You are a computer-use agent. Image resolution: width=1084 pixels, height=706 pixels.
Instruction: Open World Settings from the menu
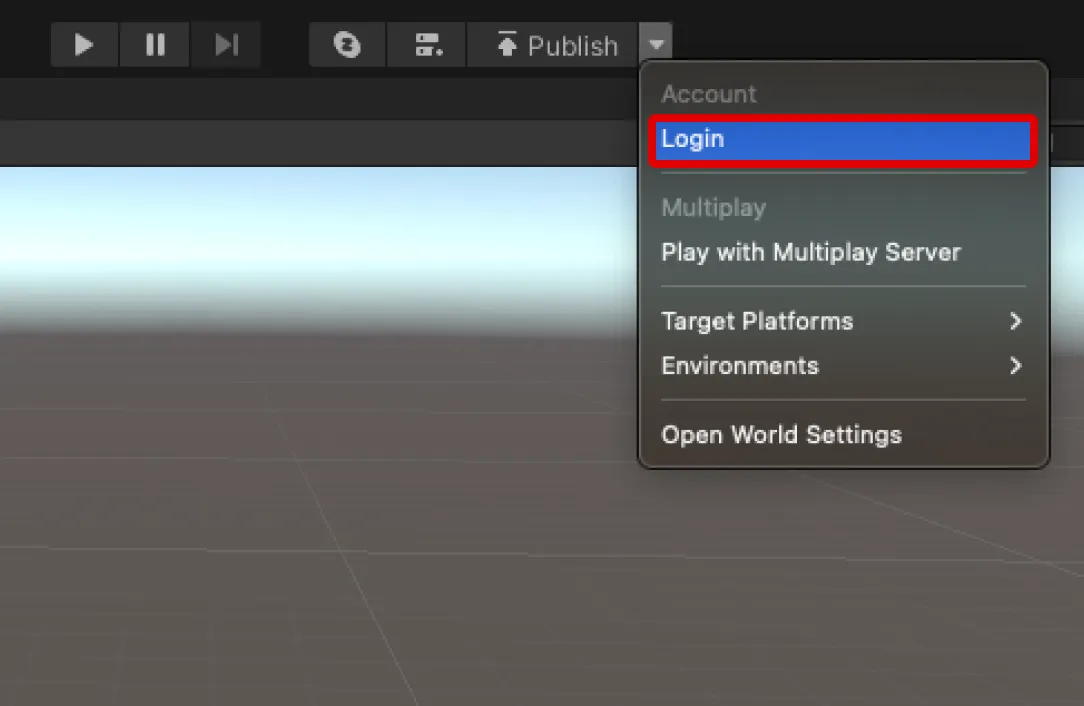[781, 434]
